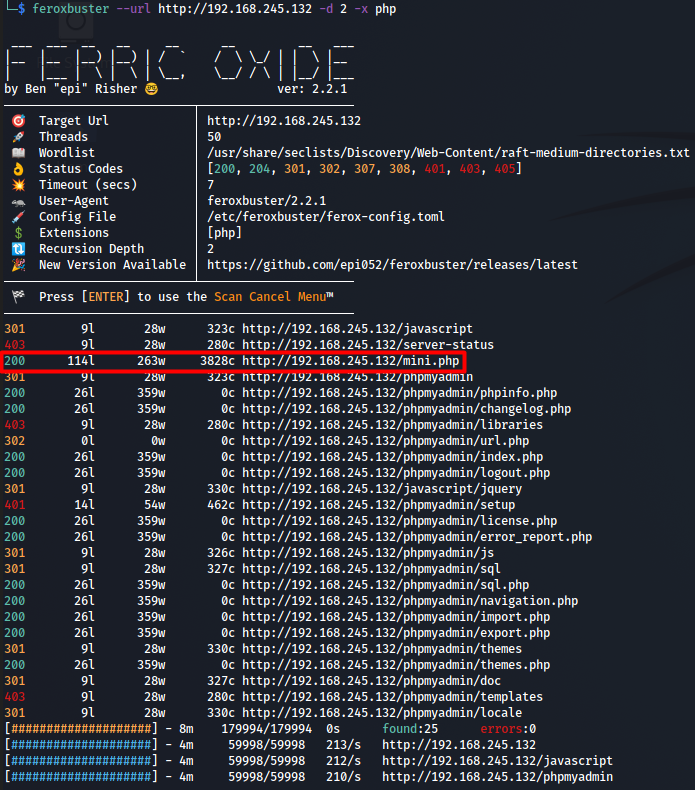Click the dollar icon beside Extensions
Image resolution: width=695 pixels, height=790 pixels.
[x=18, y=233]
